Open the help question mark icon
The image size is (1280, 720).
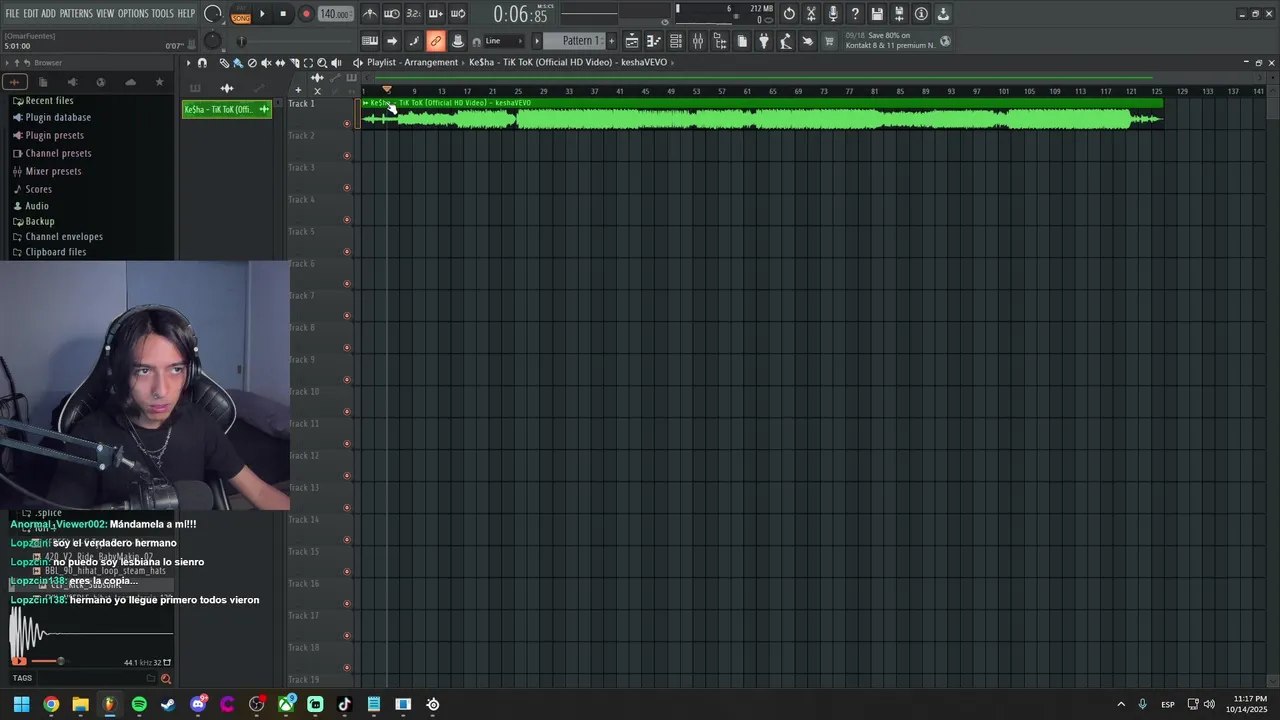(855, 14)
